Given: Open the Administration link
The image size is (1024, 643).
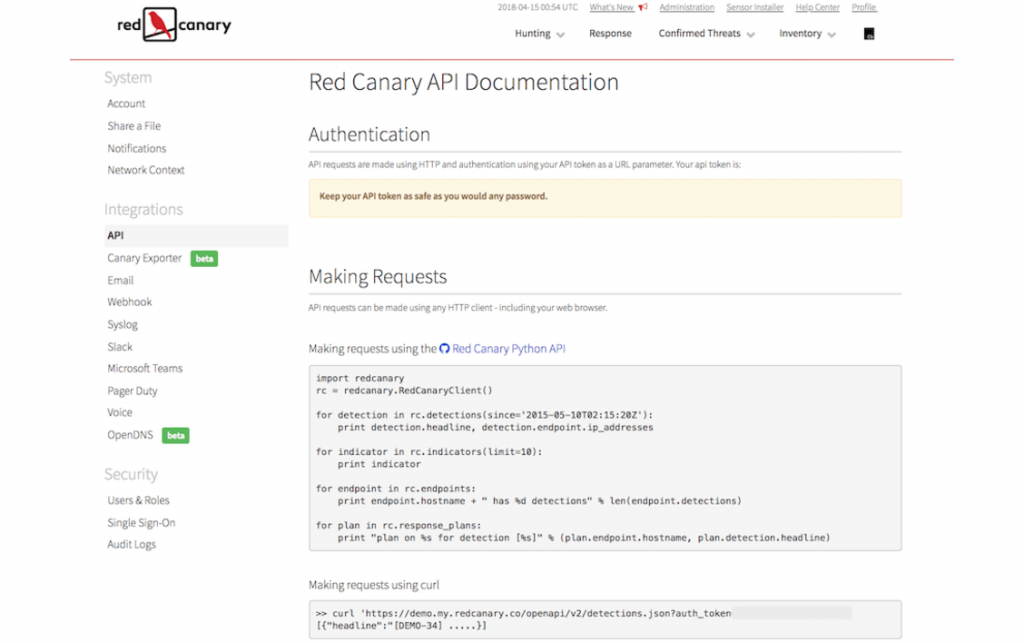Looking at the screenshot, I should coord(686,8).
